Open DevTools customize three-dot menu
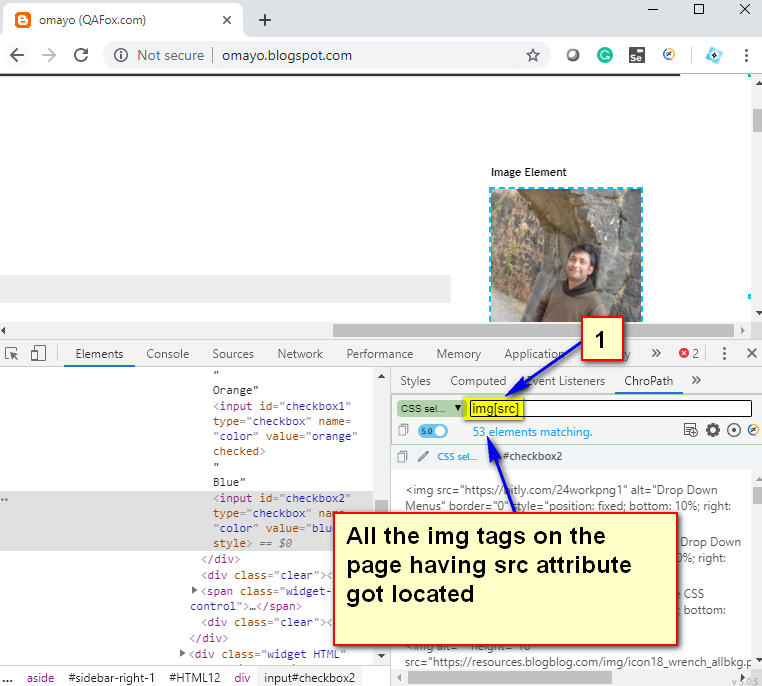Image resolution: width=762 pixels, height=686 pixels. point(724,353)
